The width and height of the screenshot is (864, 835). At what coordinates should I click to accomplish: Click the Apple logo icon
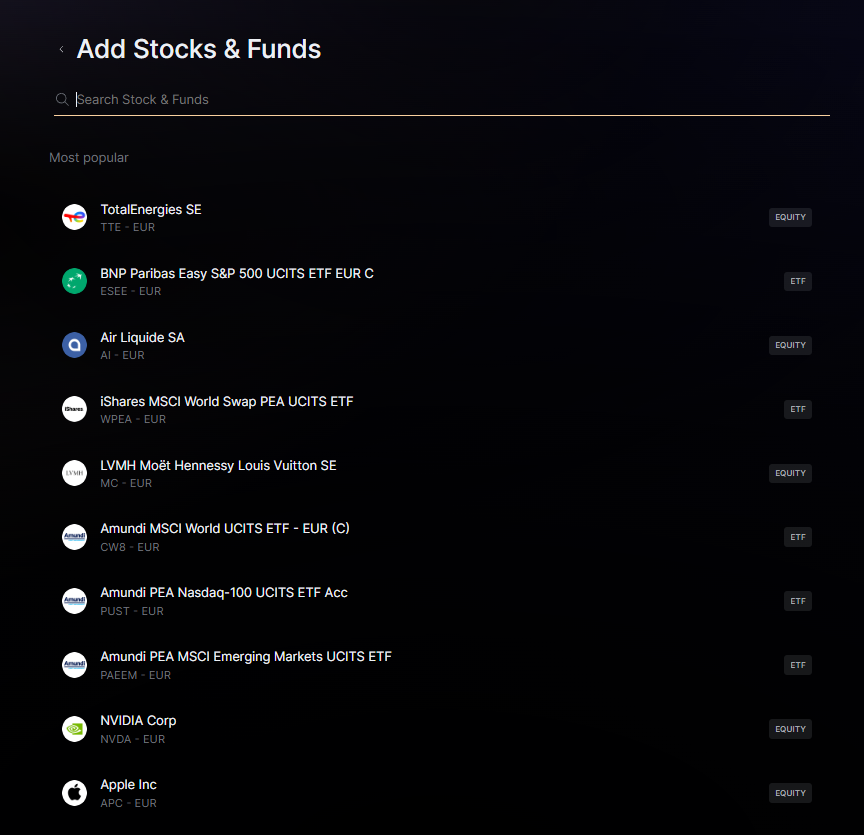pos(75,793)
